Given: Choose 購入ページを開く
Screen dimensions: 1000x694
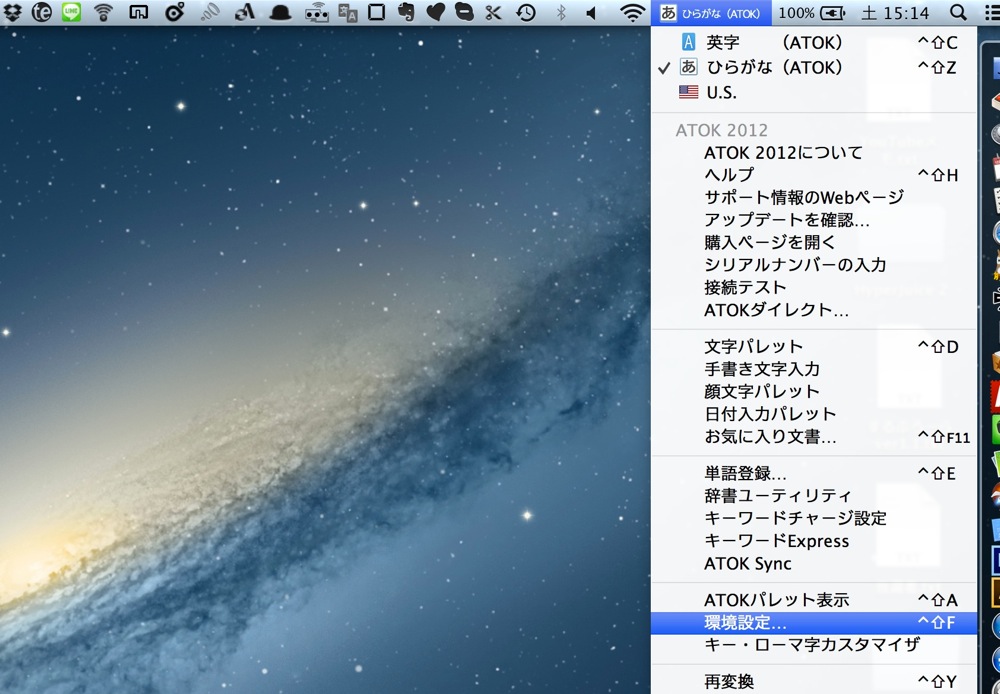Looking at the screenshot, I should click(814, 242).
